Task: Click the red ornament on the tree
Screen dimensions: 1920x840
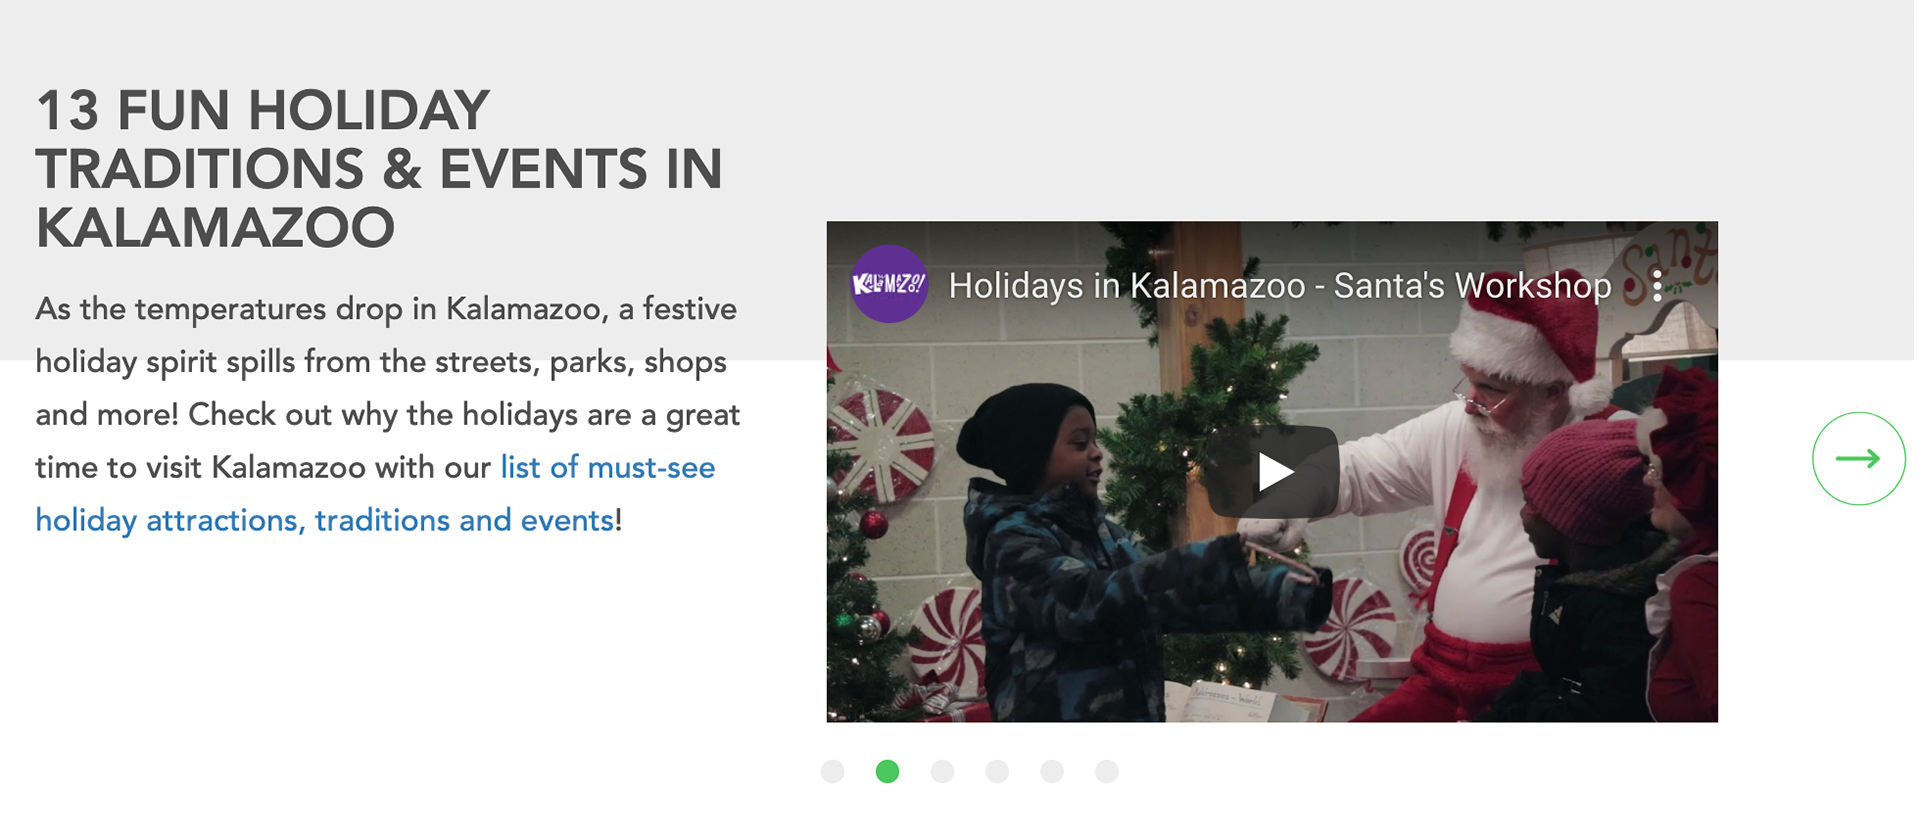Action: click(873, 524)
